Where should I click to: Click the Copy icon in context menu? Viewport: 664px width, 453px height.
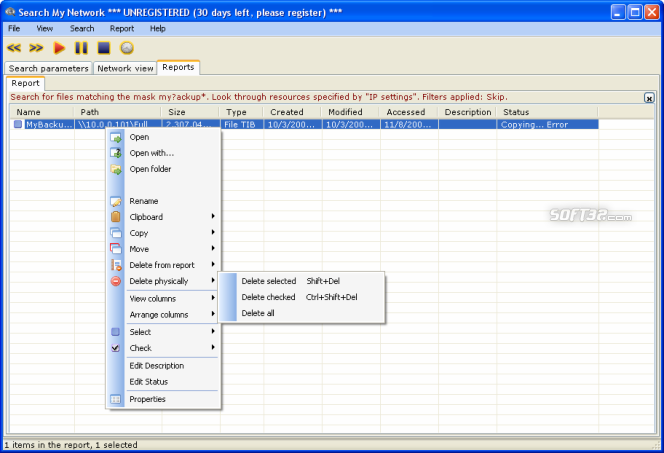tap(116, 233)
